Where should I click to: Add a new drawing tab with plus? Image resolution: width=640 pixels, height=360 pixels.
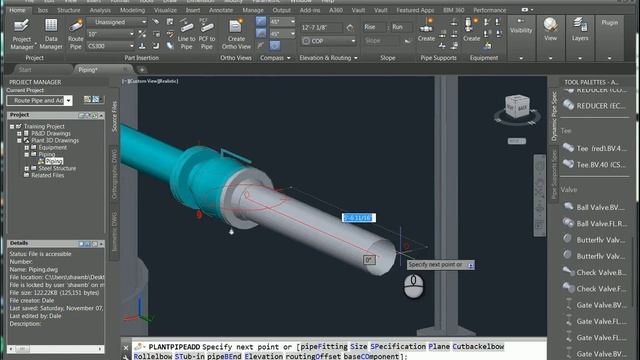[142, 70]
